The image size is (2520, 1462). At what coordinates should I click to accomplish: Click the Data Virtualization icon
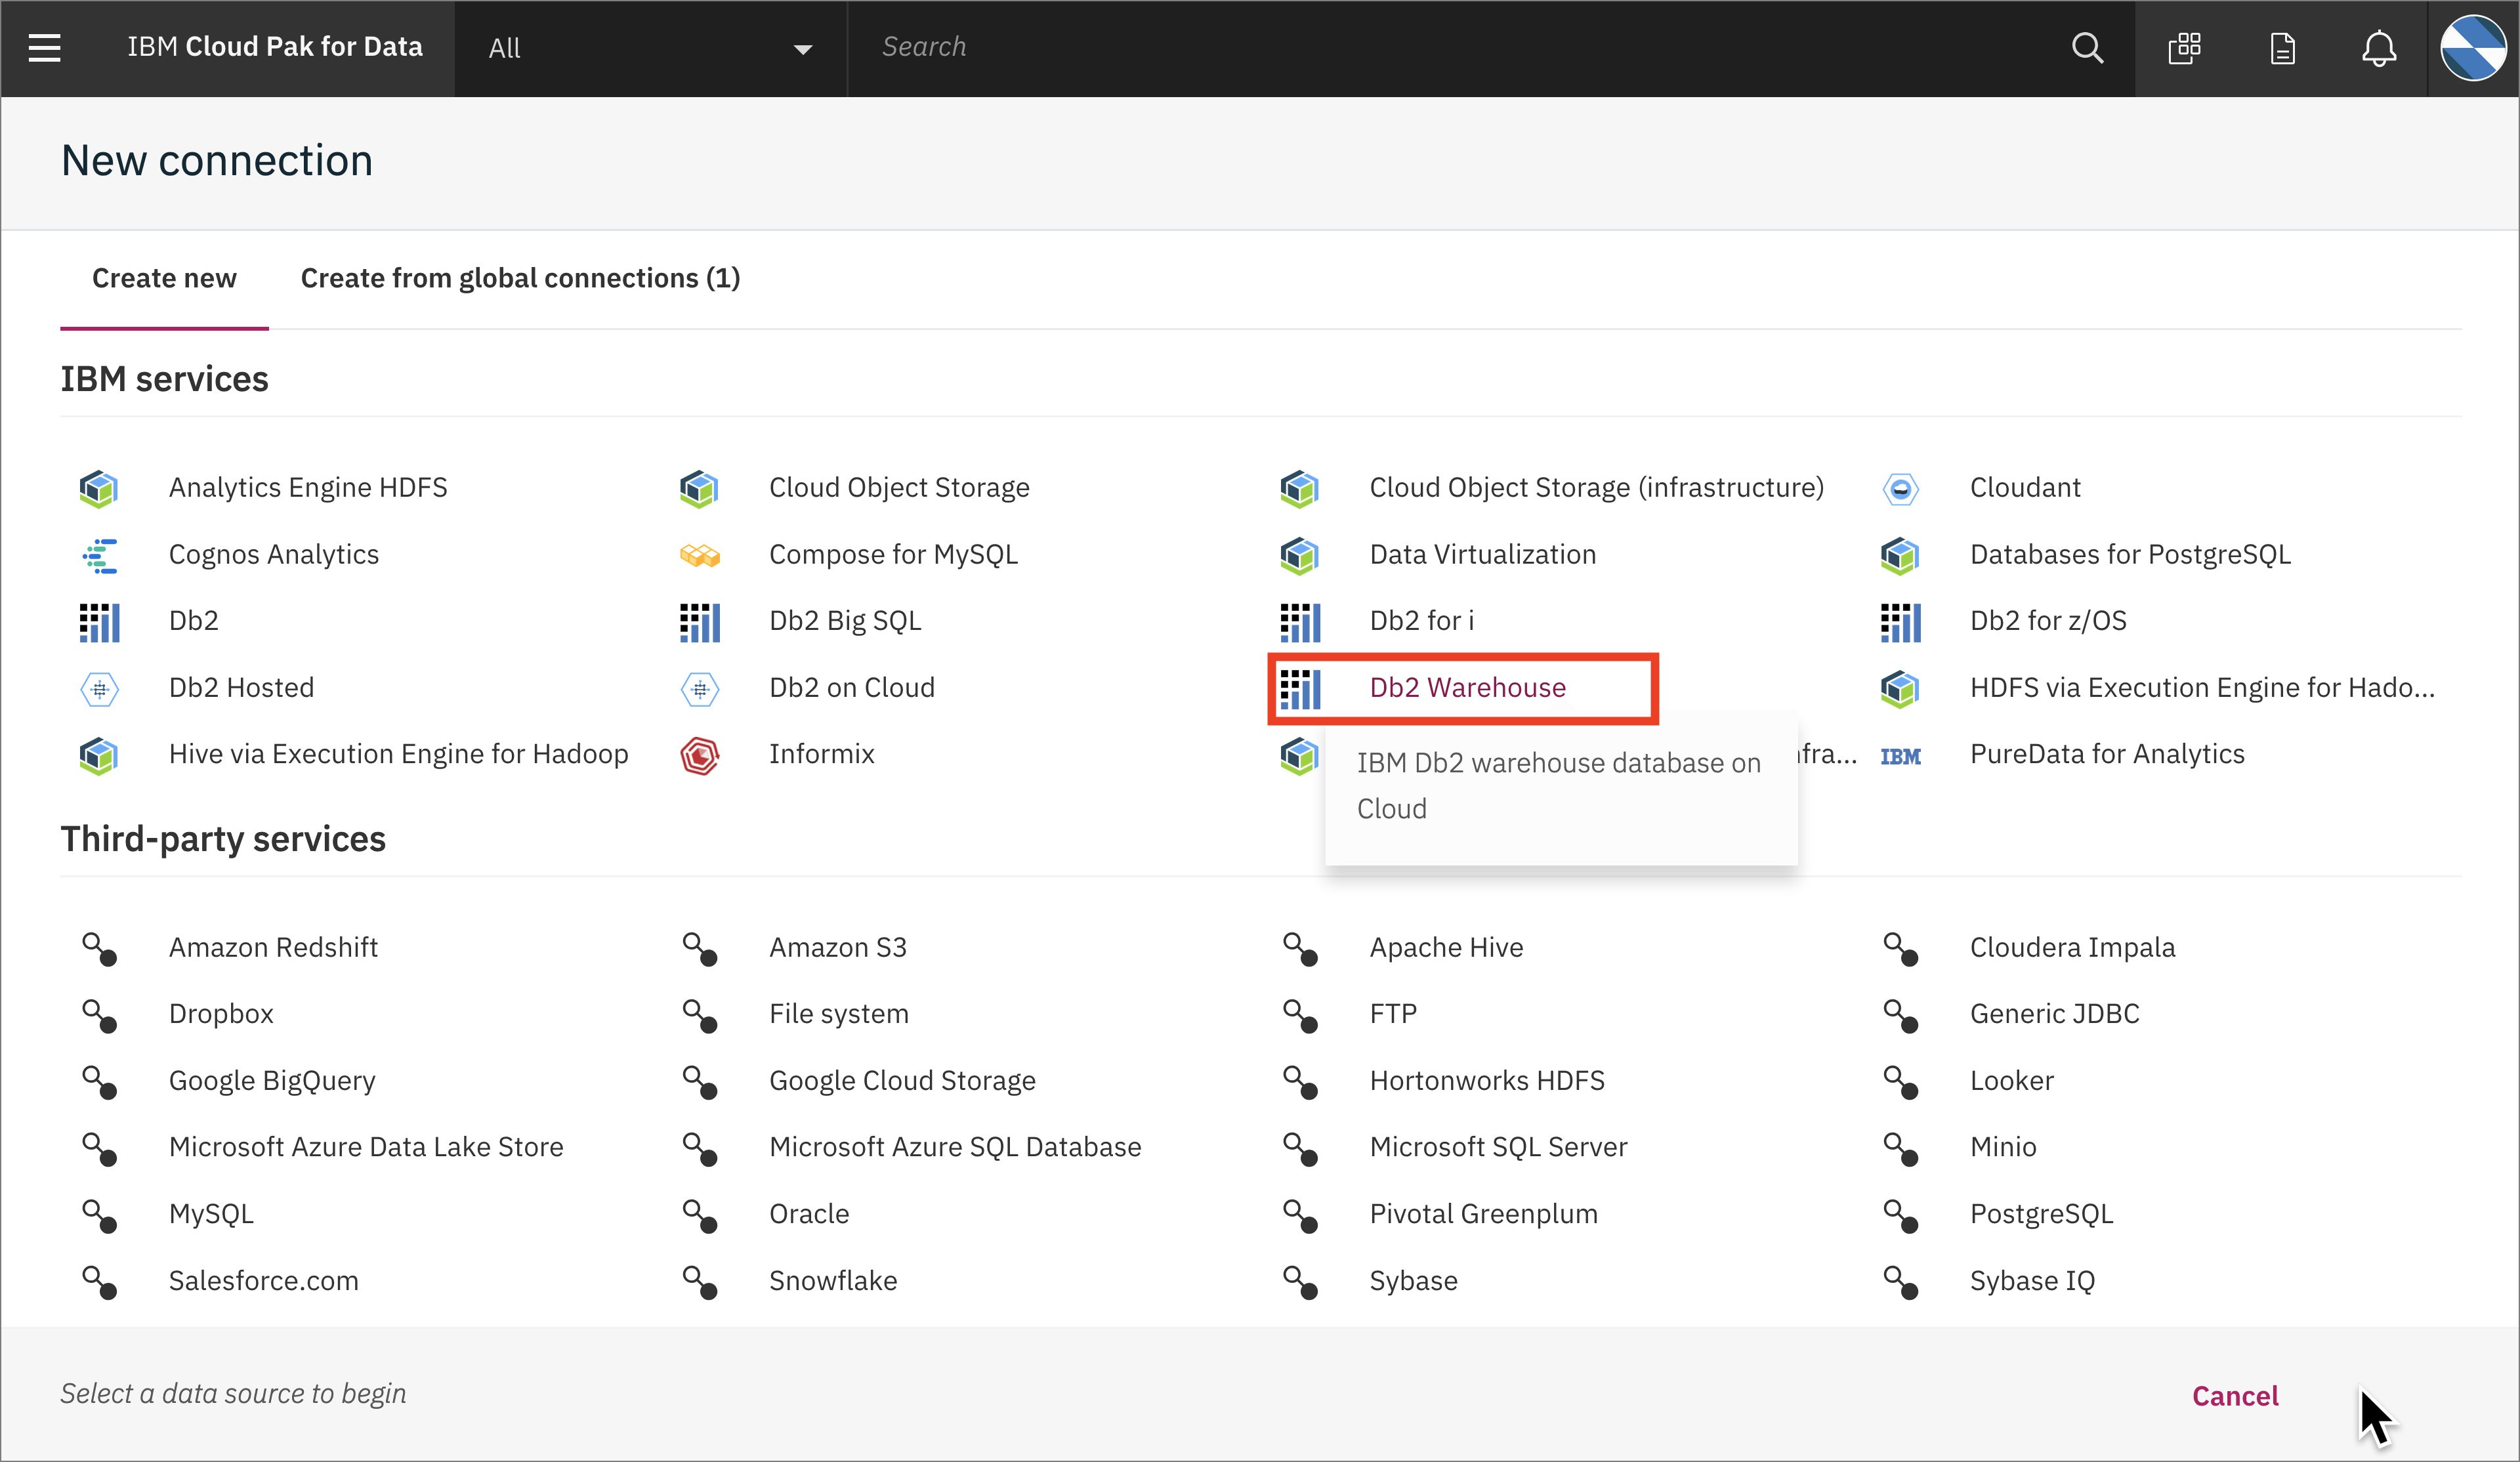[1299, 555]
